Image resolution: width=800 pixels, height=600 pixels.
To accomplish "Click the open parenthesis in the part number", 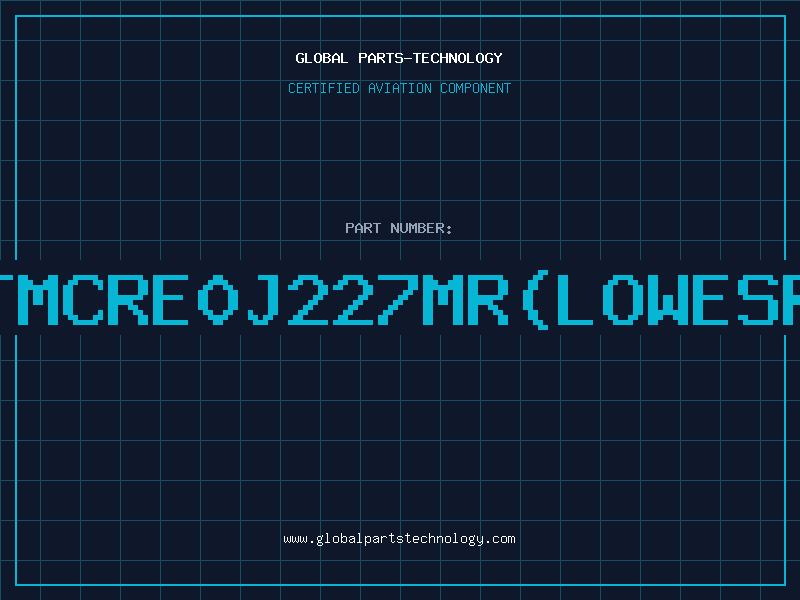I will pos(536,300).
